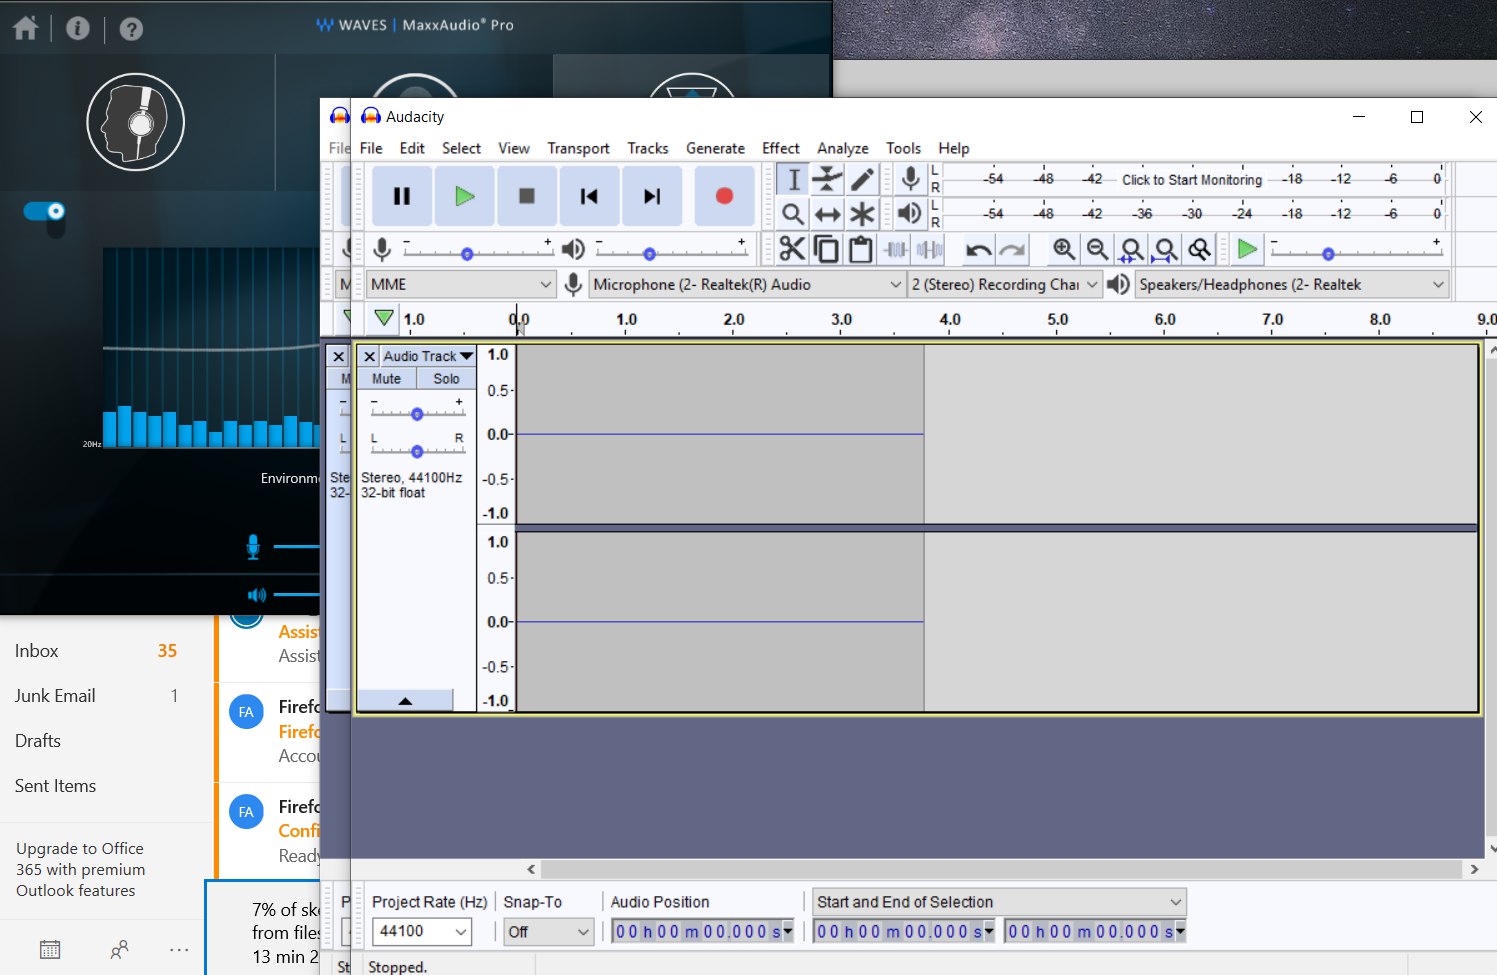Select the Draw (pencil) tool
Viewport: 1497px width, 975px height.
click(x=861, y=179)
